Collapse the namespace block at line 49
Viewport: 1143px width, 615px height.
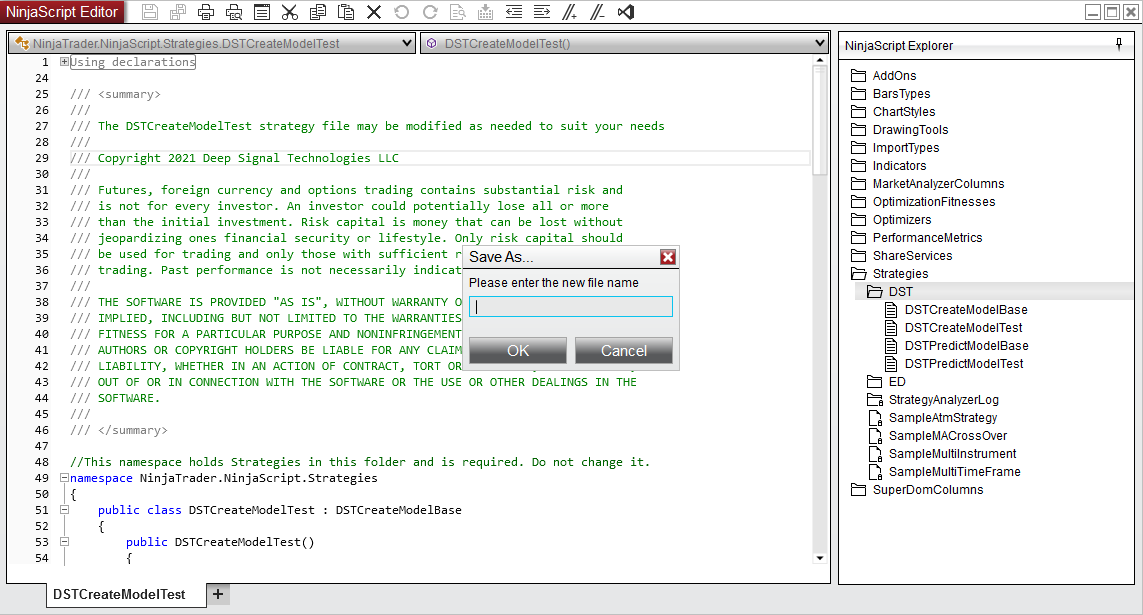[64, 478]
